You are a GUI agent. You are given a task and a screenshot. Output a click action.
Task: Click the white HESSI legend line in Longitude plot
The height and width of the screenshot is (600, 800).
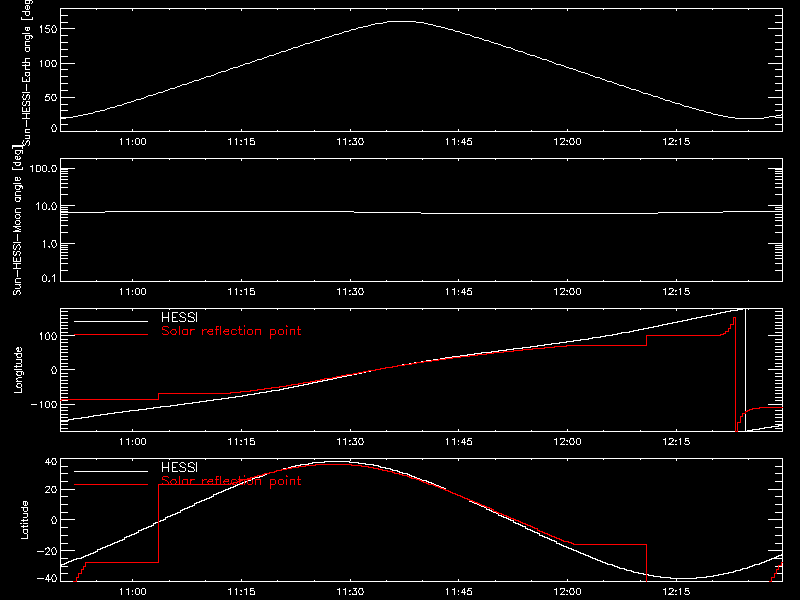pos(111,321)
